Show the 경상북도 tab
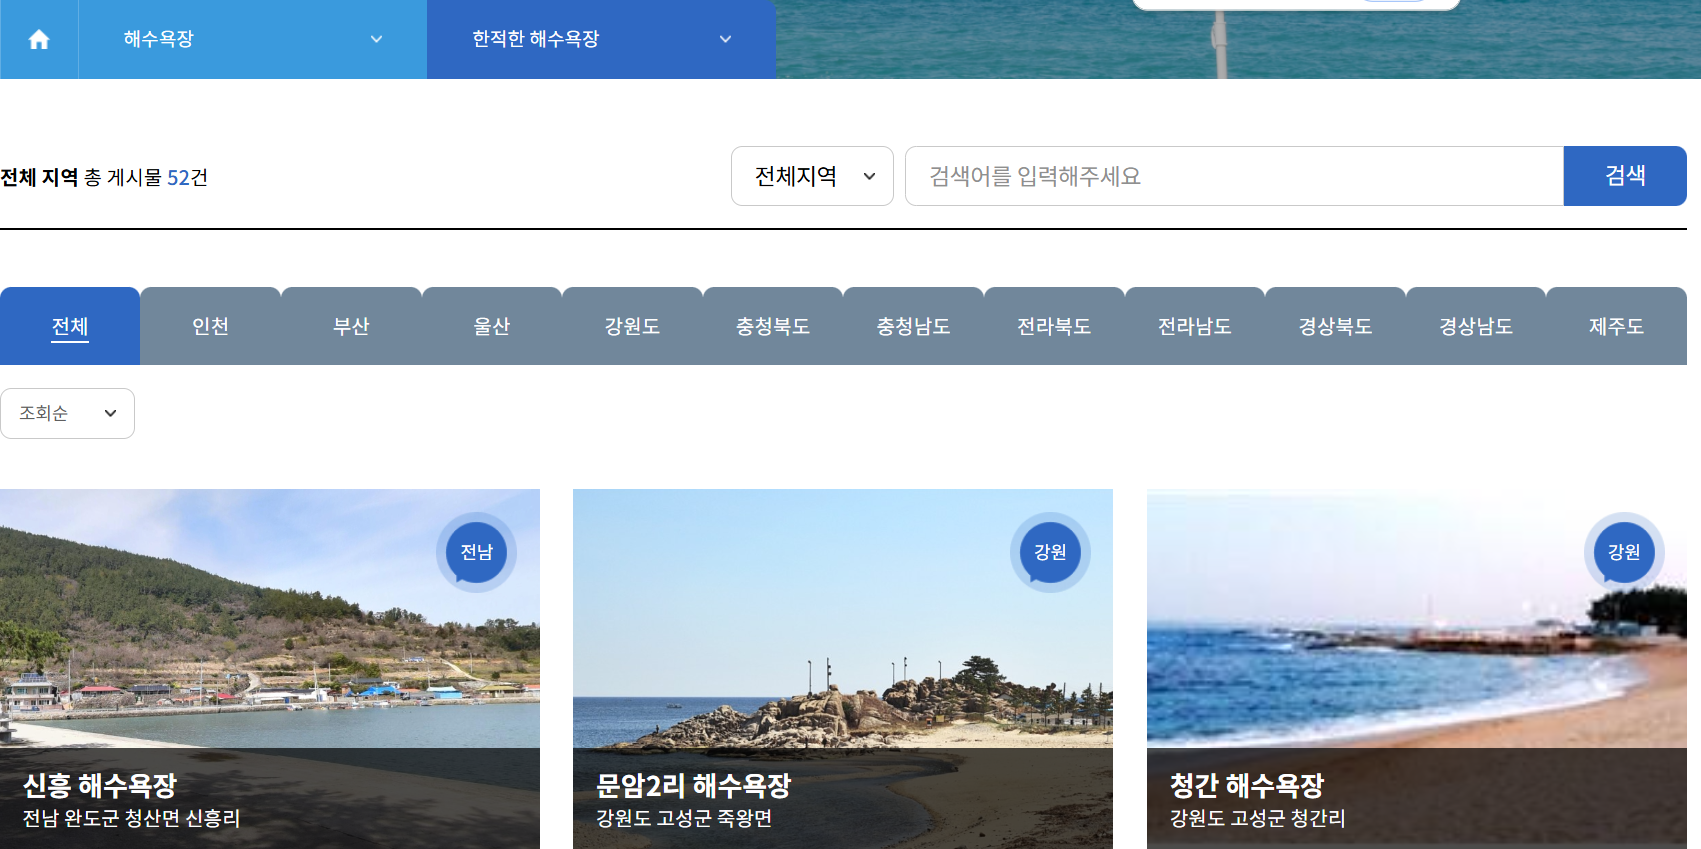Viewport: 1701px width, 849px height. 1335,326
